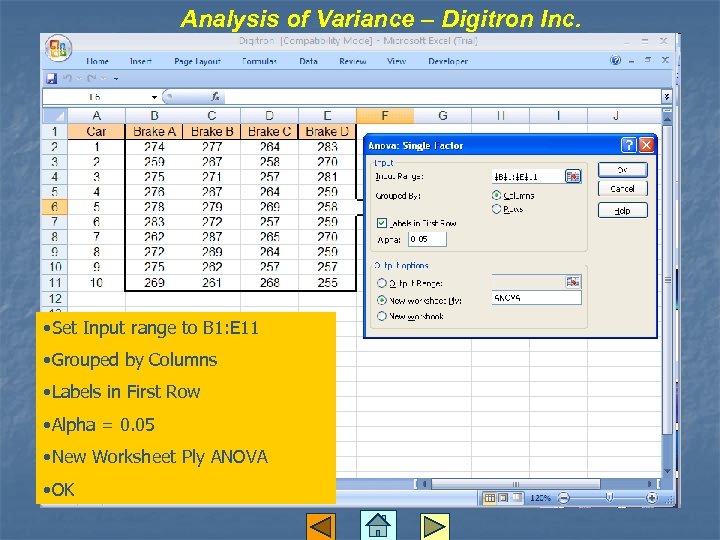The image size is (720, 540).
Task: Undo using the quick access arrow
Action: click(68, 79)
